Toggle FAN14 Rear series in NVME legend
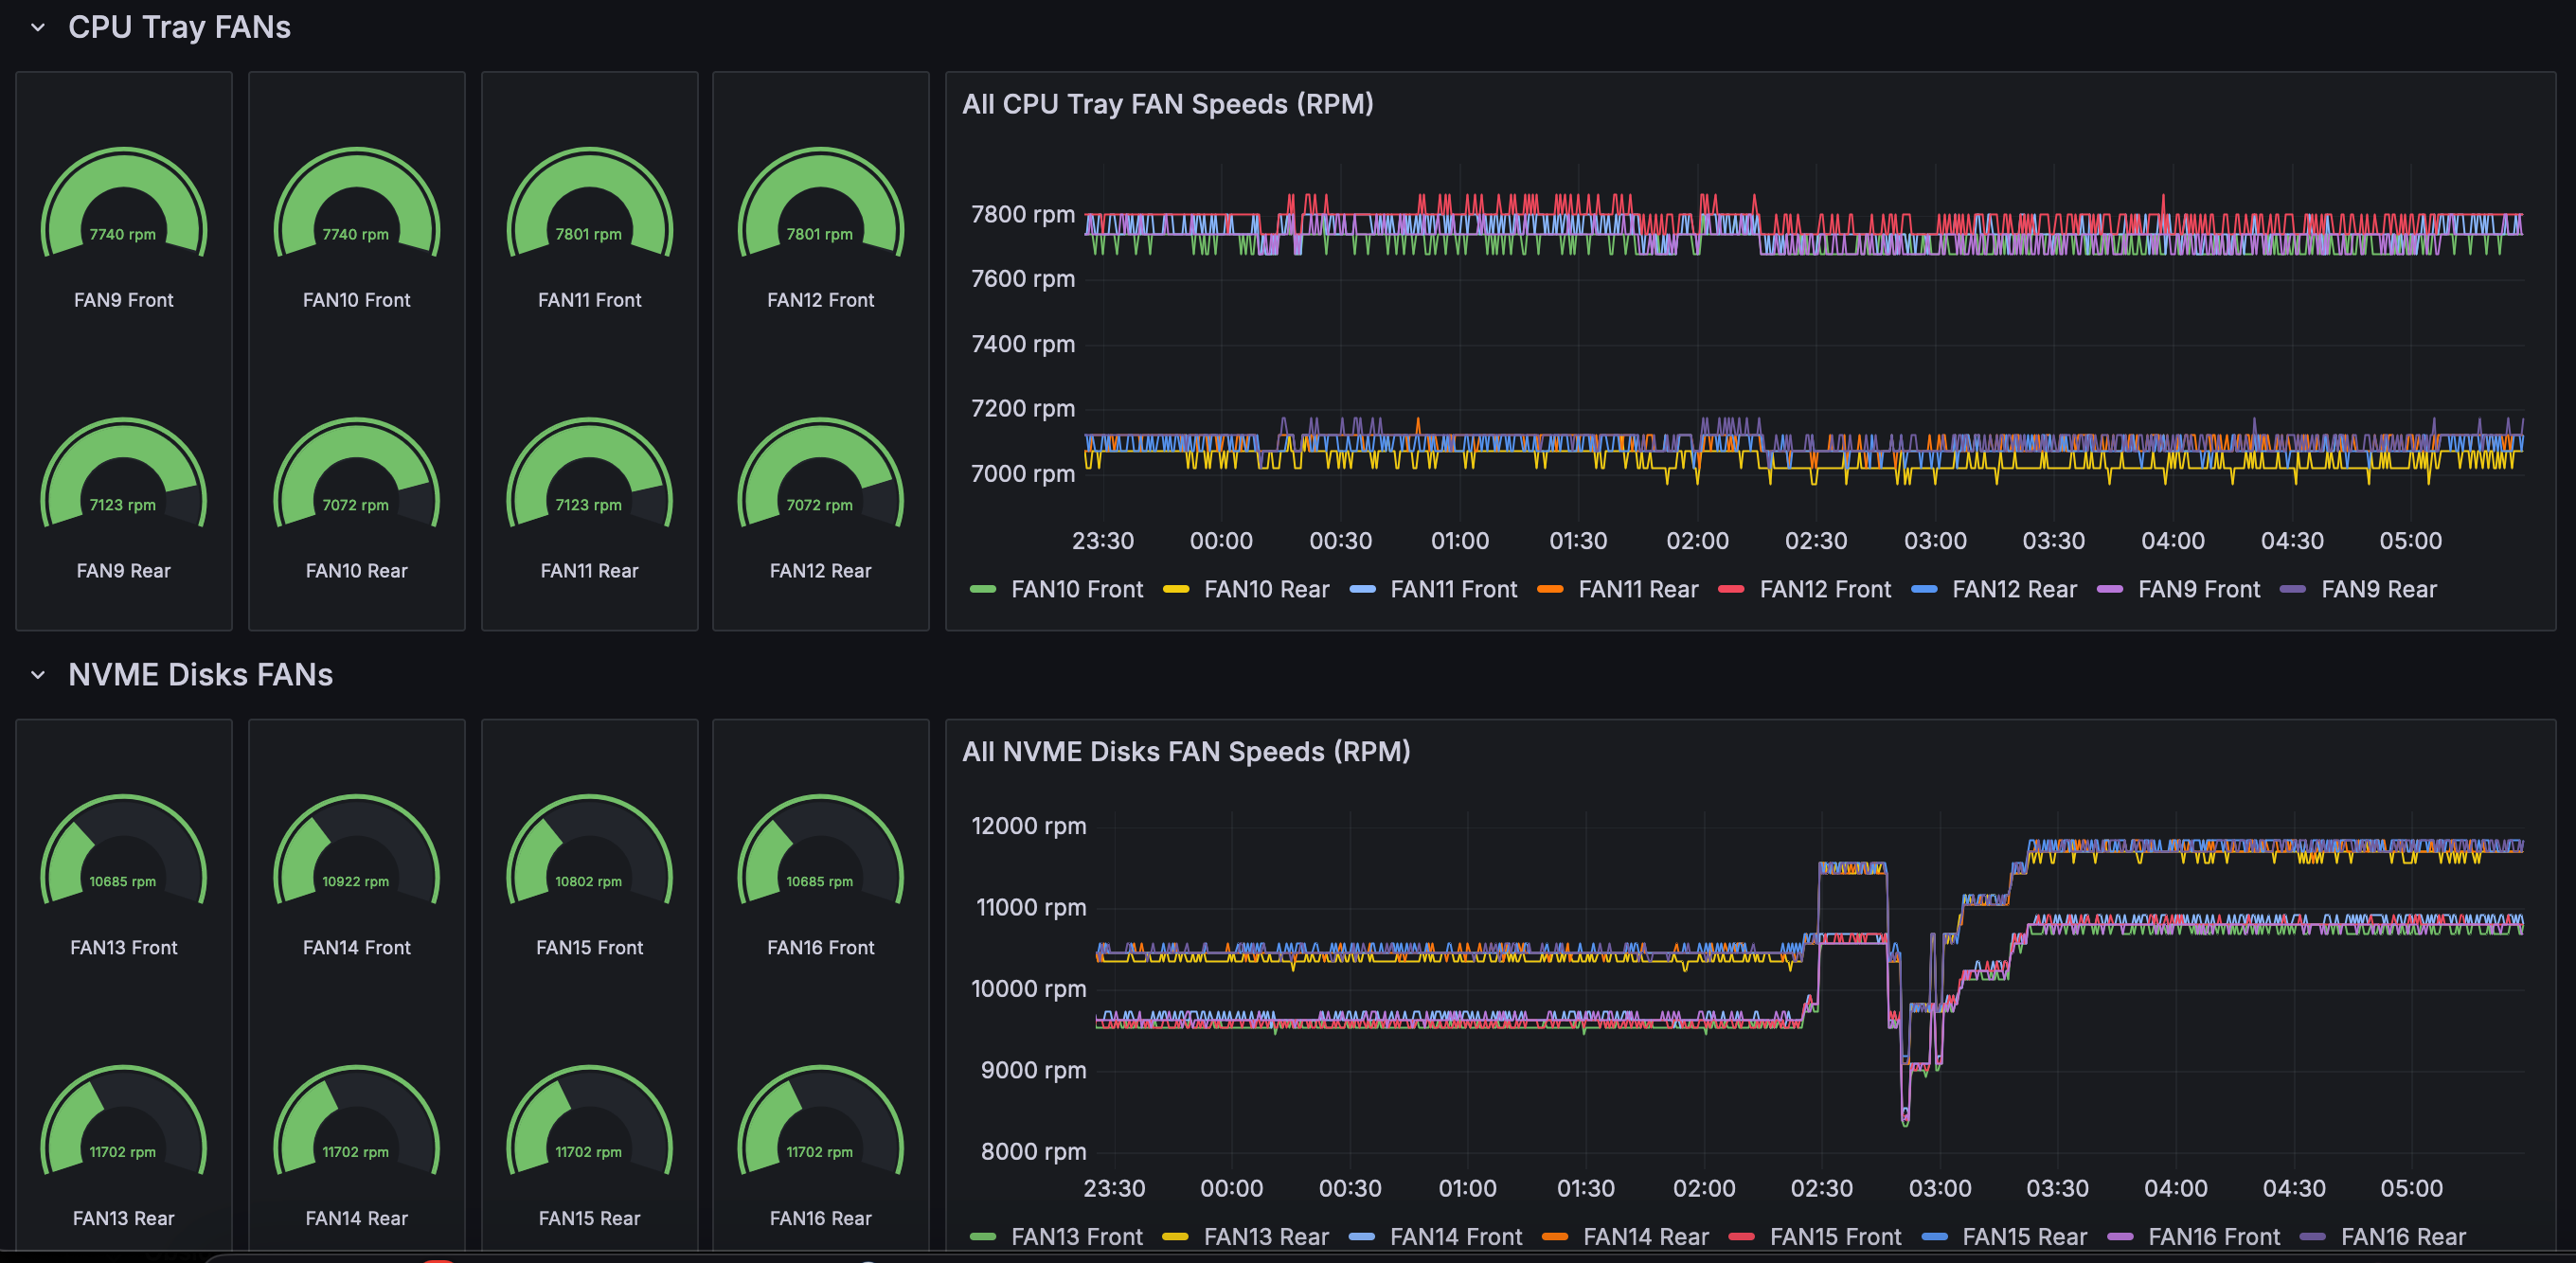Screen dimensions: 2576x1263 [1646, 1237]
